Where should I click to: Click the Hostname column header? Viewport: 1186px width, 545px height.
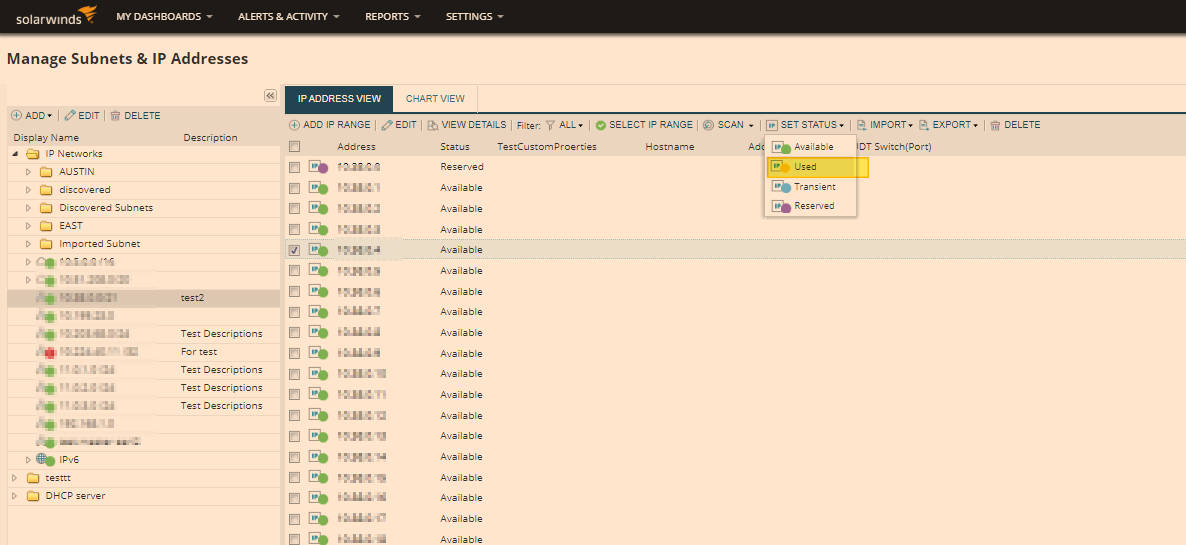669,147
